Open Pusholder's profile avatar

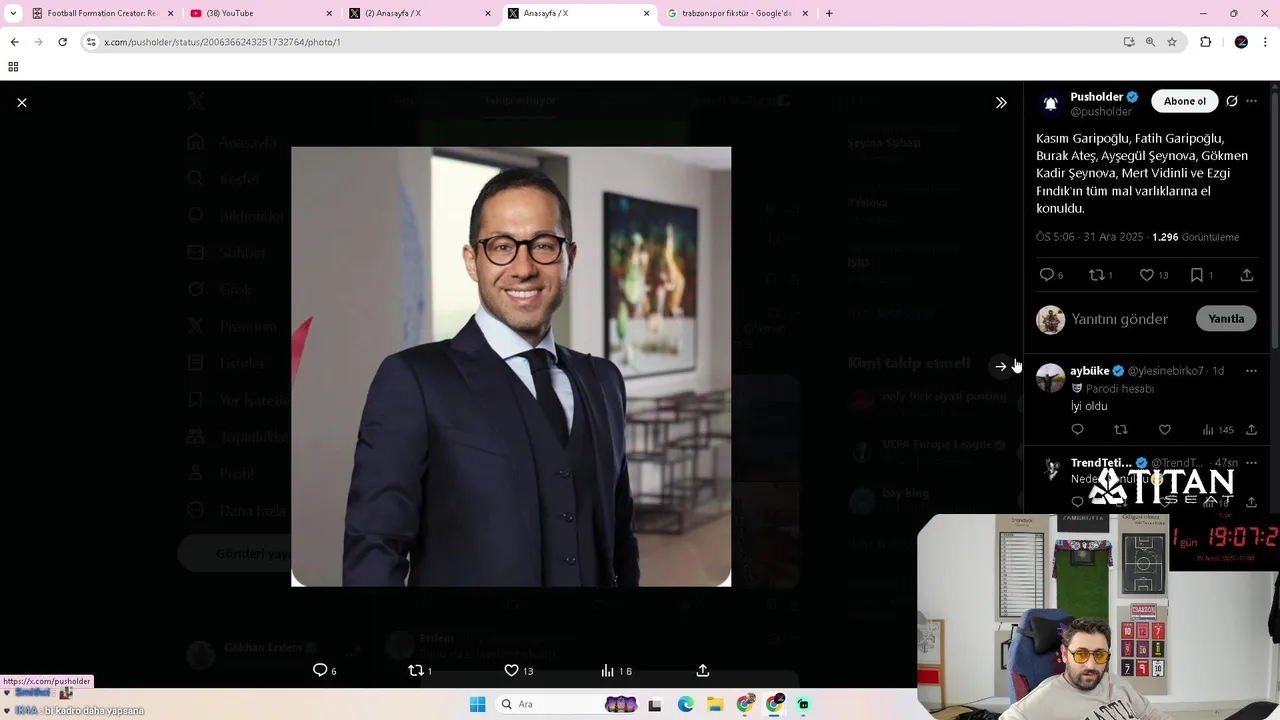pos(1050,103)
